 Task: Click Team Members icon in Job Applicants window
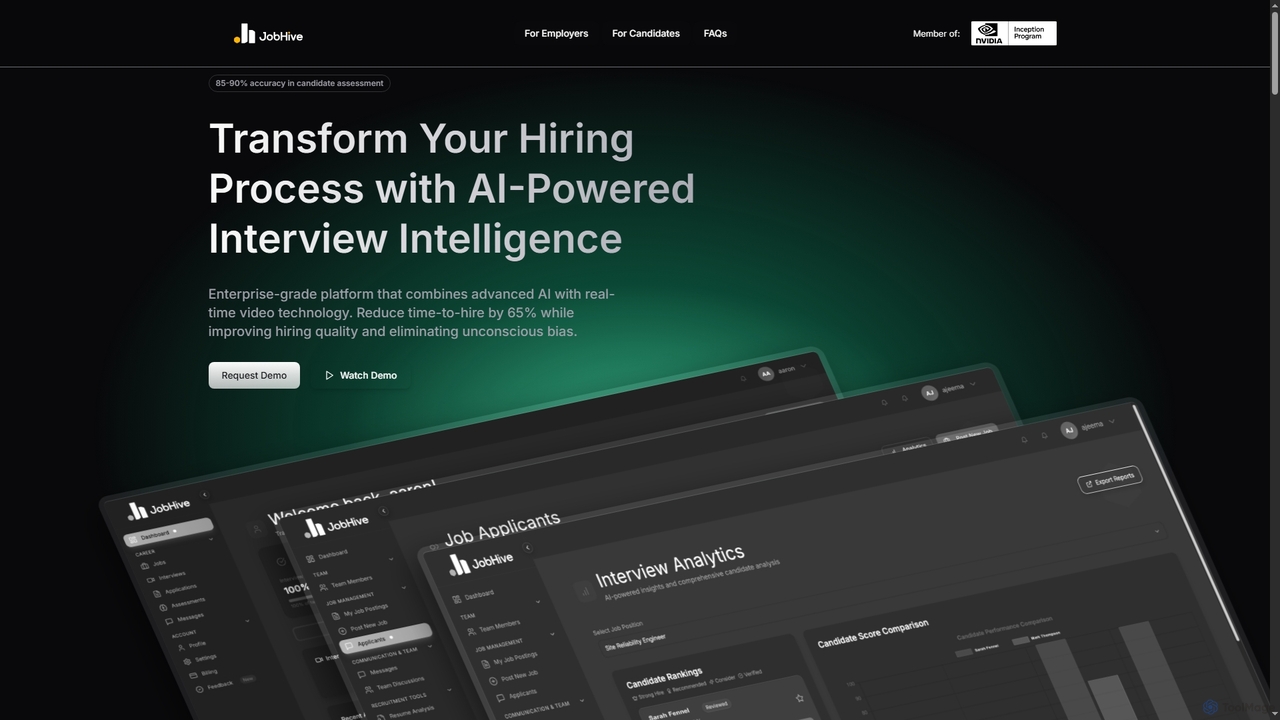point(323,587)
